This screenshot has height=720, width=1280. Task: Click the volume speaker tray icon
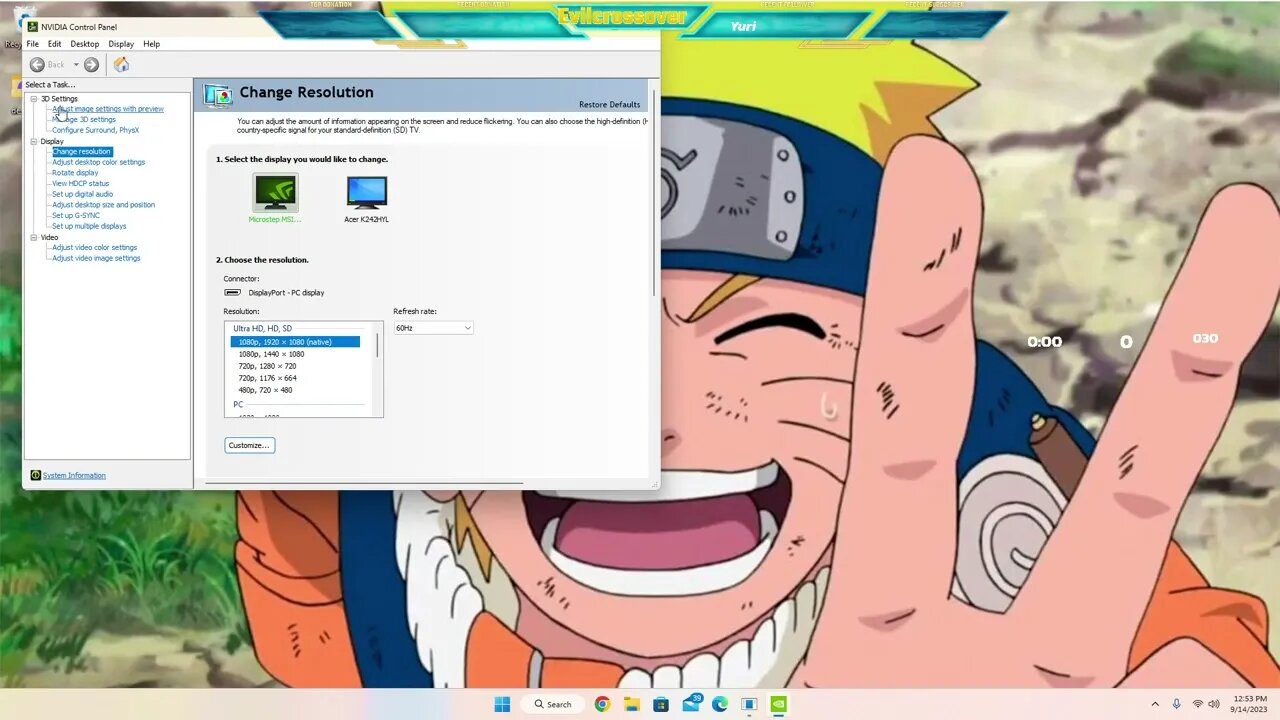coord(1214,704)
